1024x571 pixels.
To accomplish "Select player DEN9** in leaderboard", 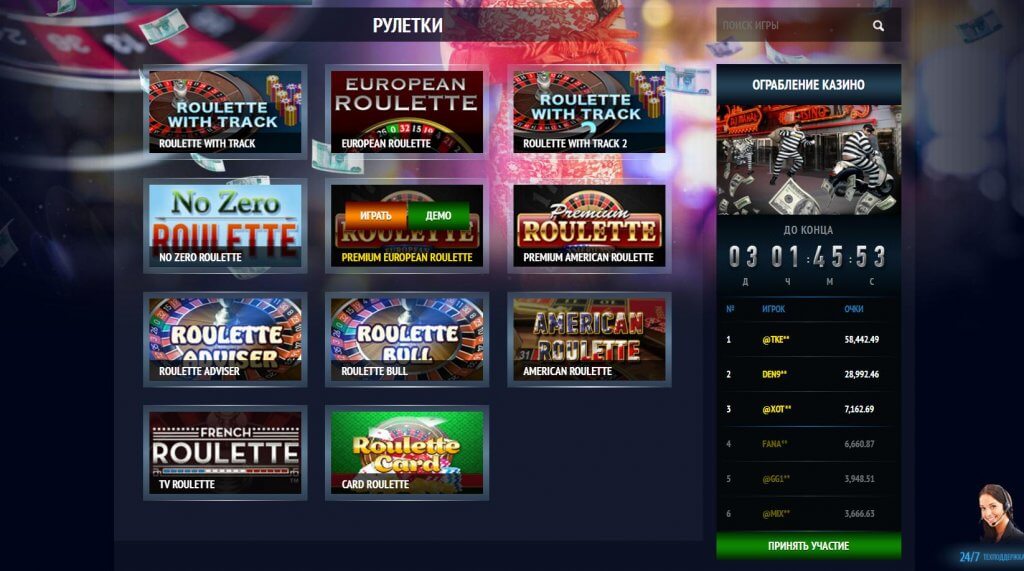I will point(808,374).
